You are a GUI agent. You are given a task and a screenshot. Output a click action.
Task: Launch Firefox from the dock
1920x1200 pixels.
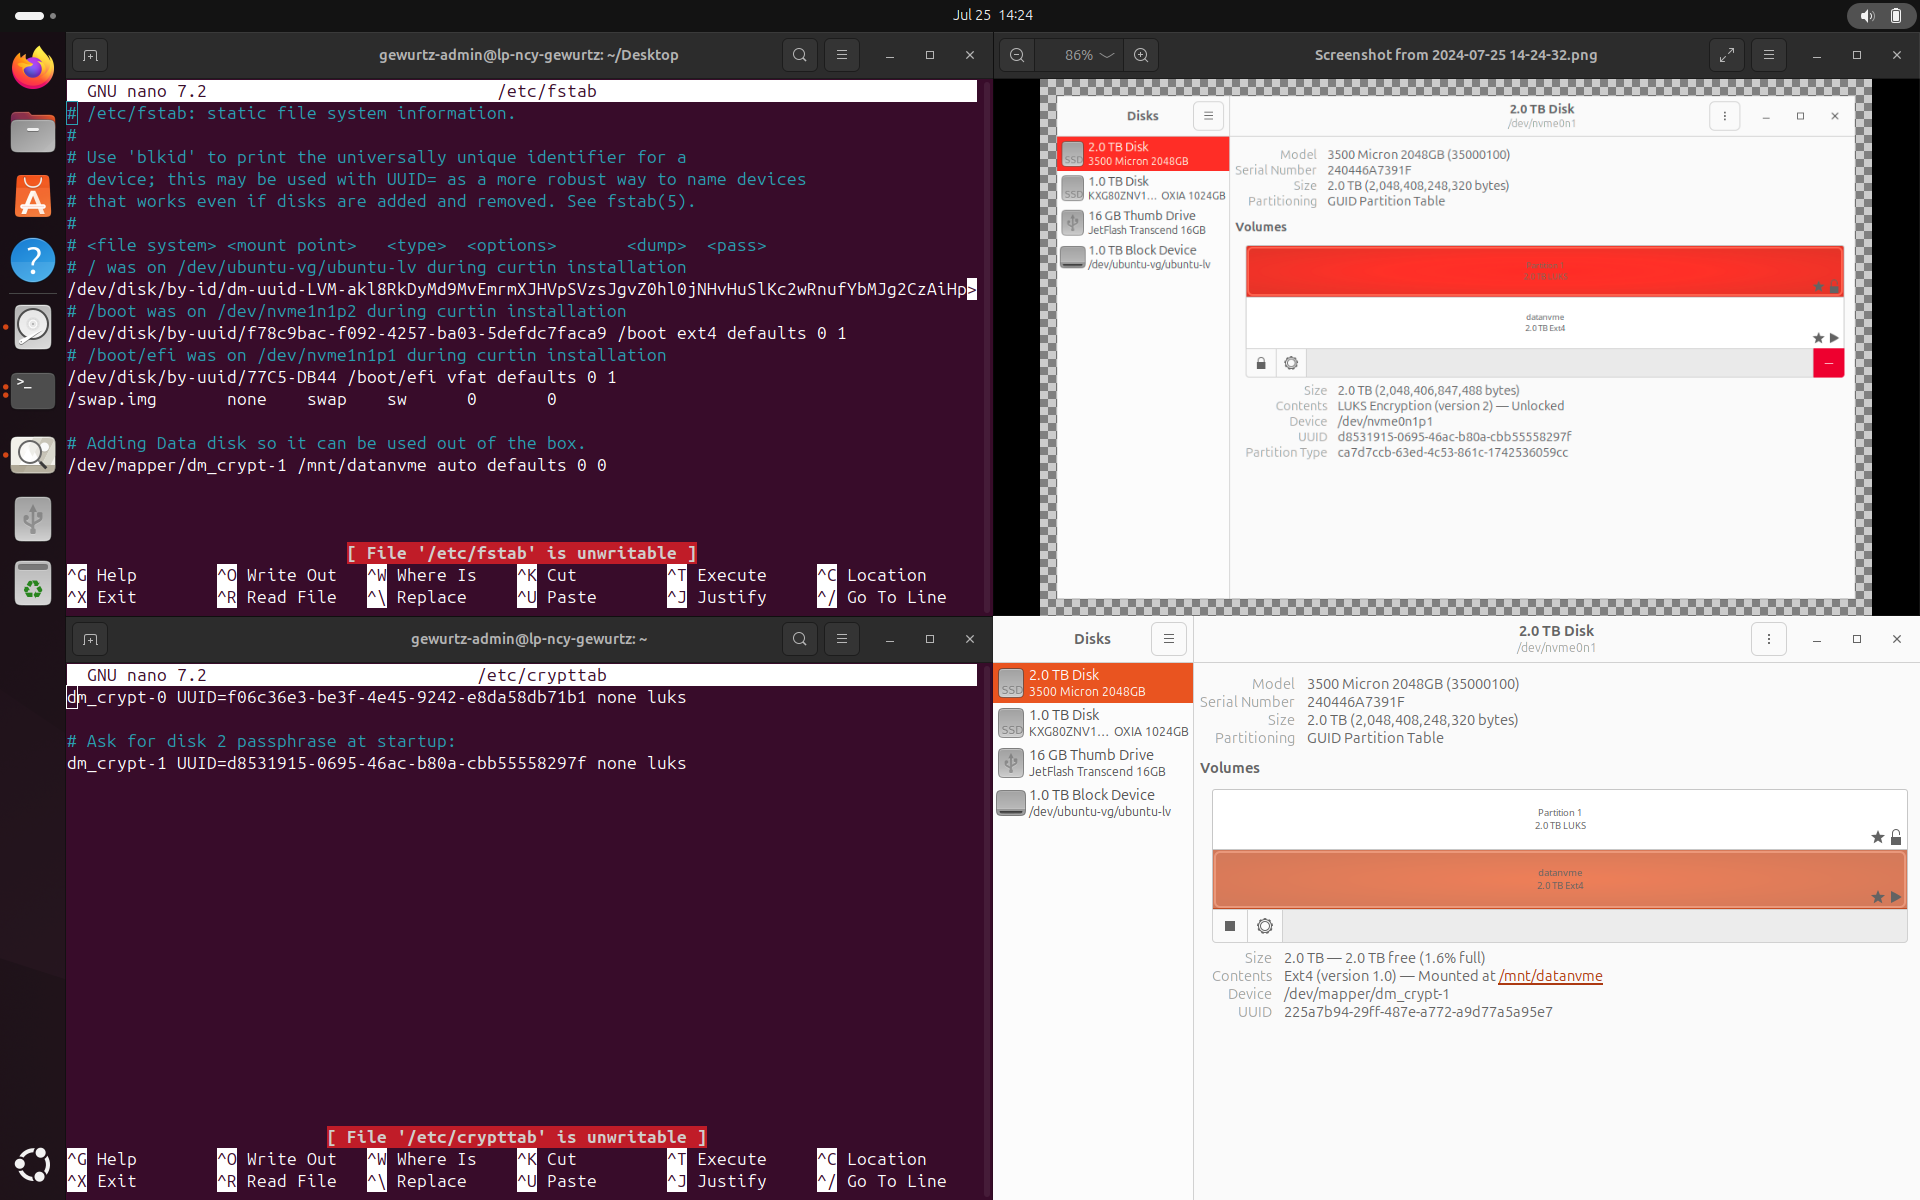tap(32, 68)
